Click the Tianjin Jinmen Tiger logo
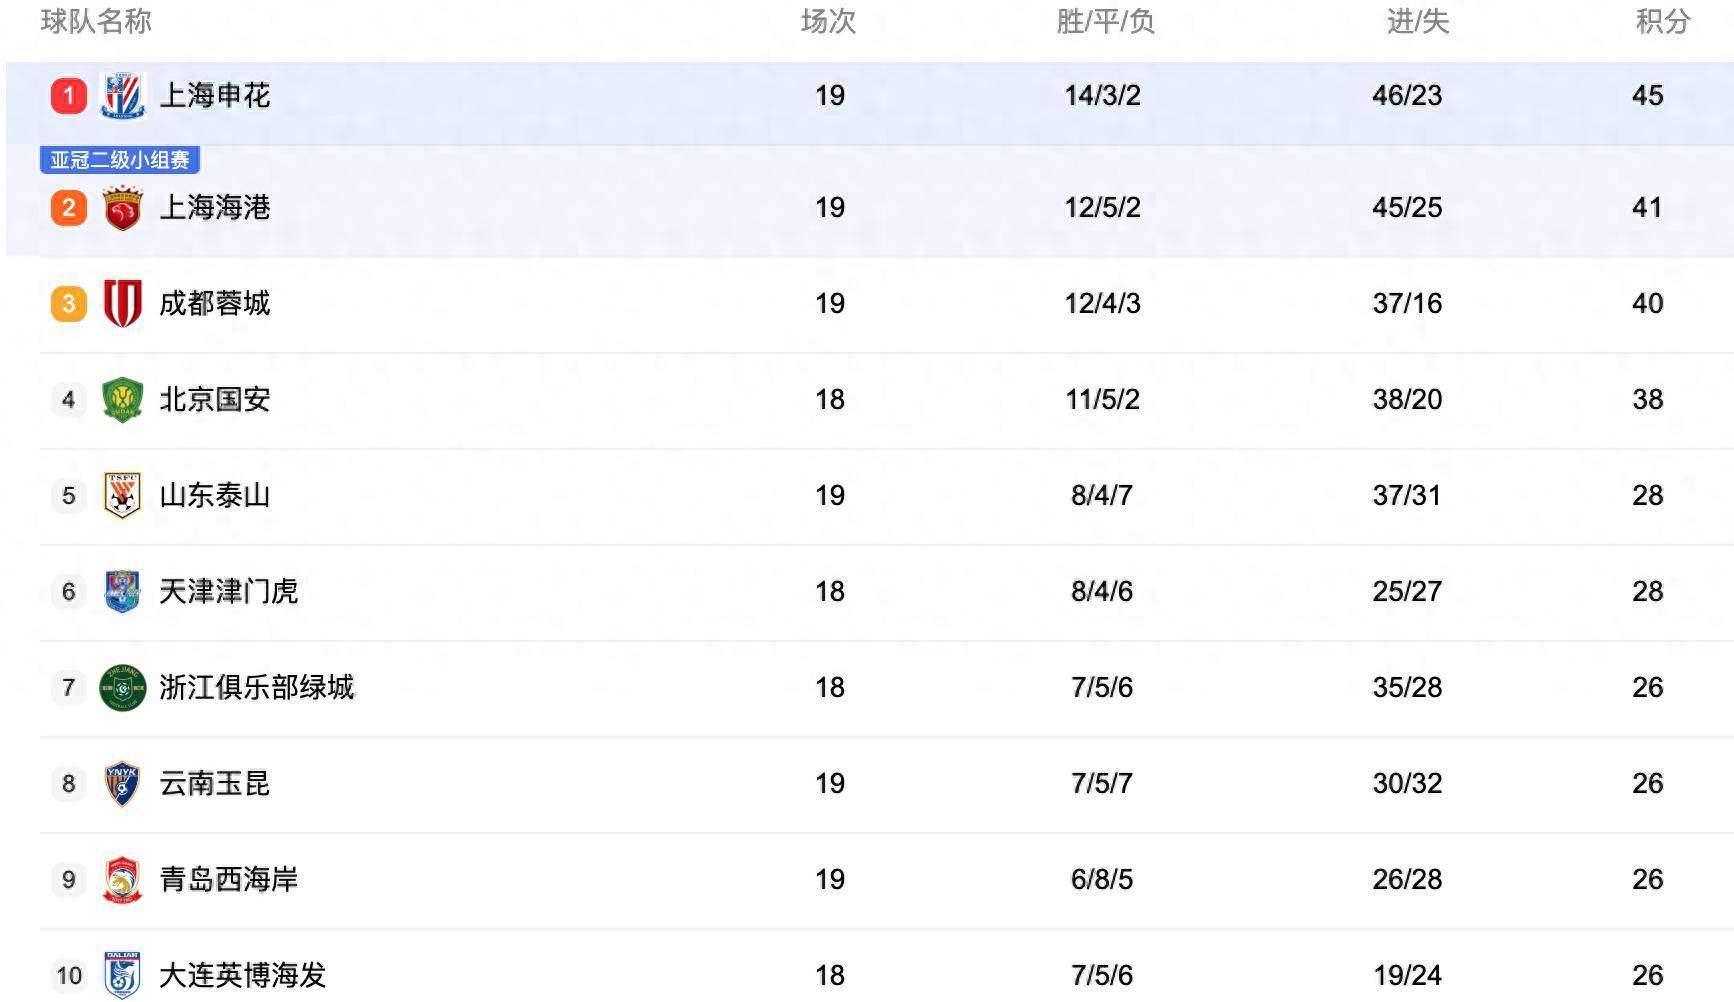The image size is (1734, 1002). coord(123,591)
